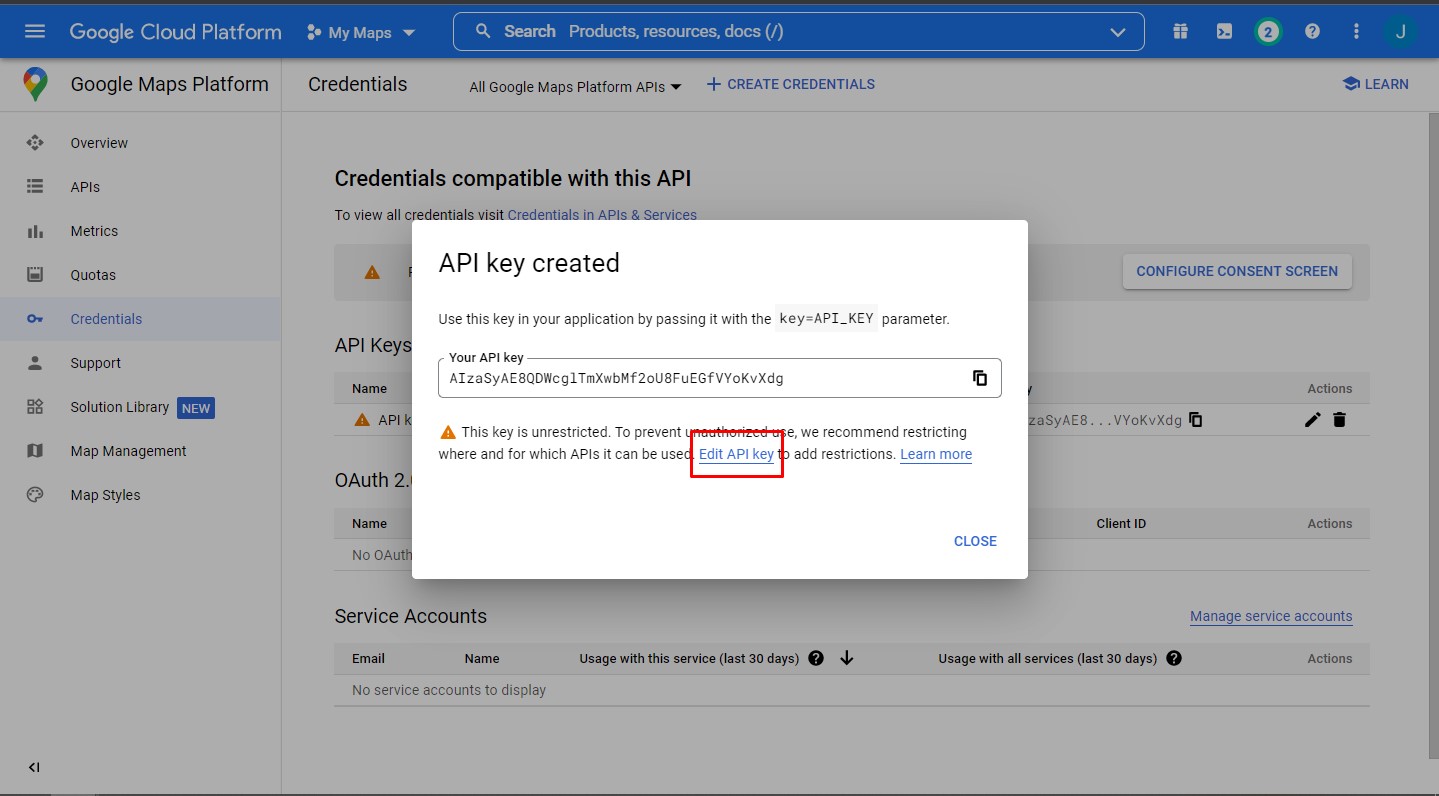Click help icon beside usage with this service
Screen dimensions: 1439x796
[x=816, y=658]
